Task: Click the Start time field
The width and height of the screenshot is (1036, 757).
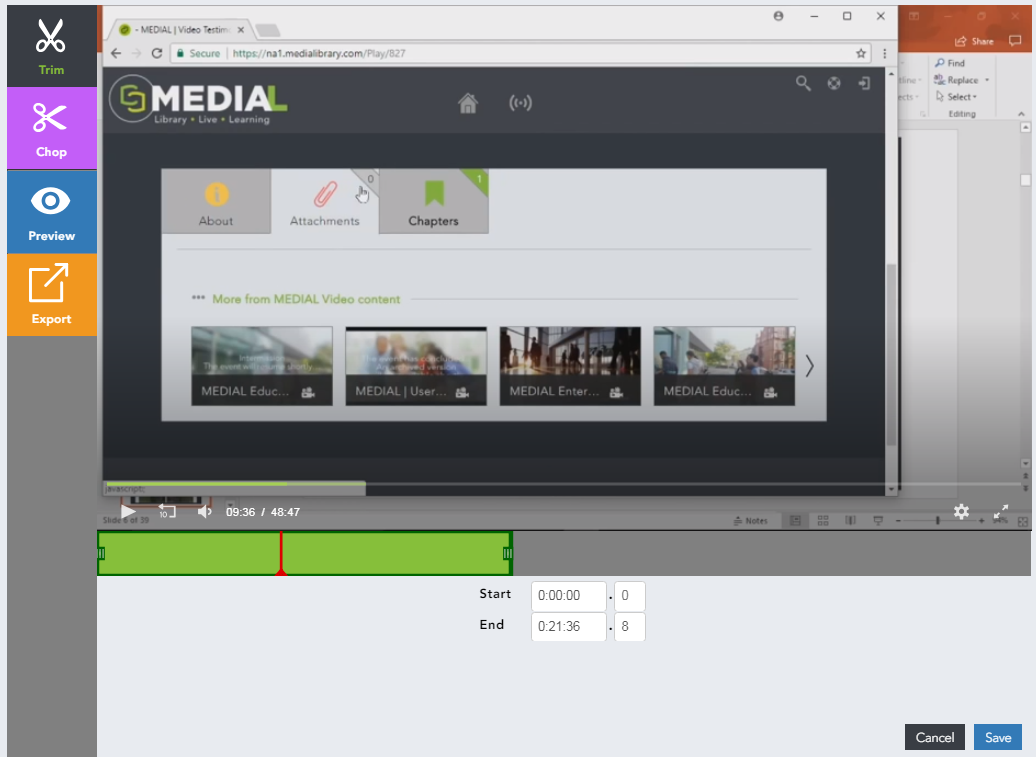Action: [569, 596]
